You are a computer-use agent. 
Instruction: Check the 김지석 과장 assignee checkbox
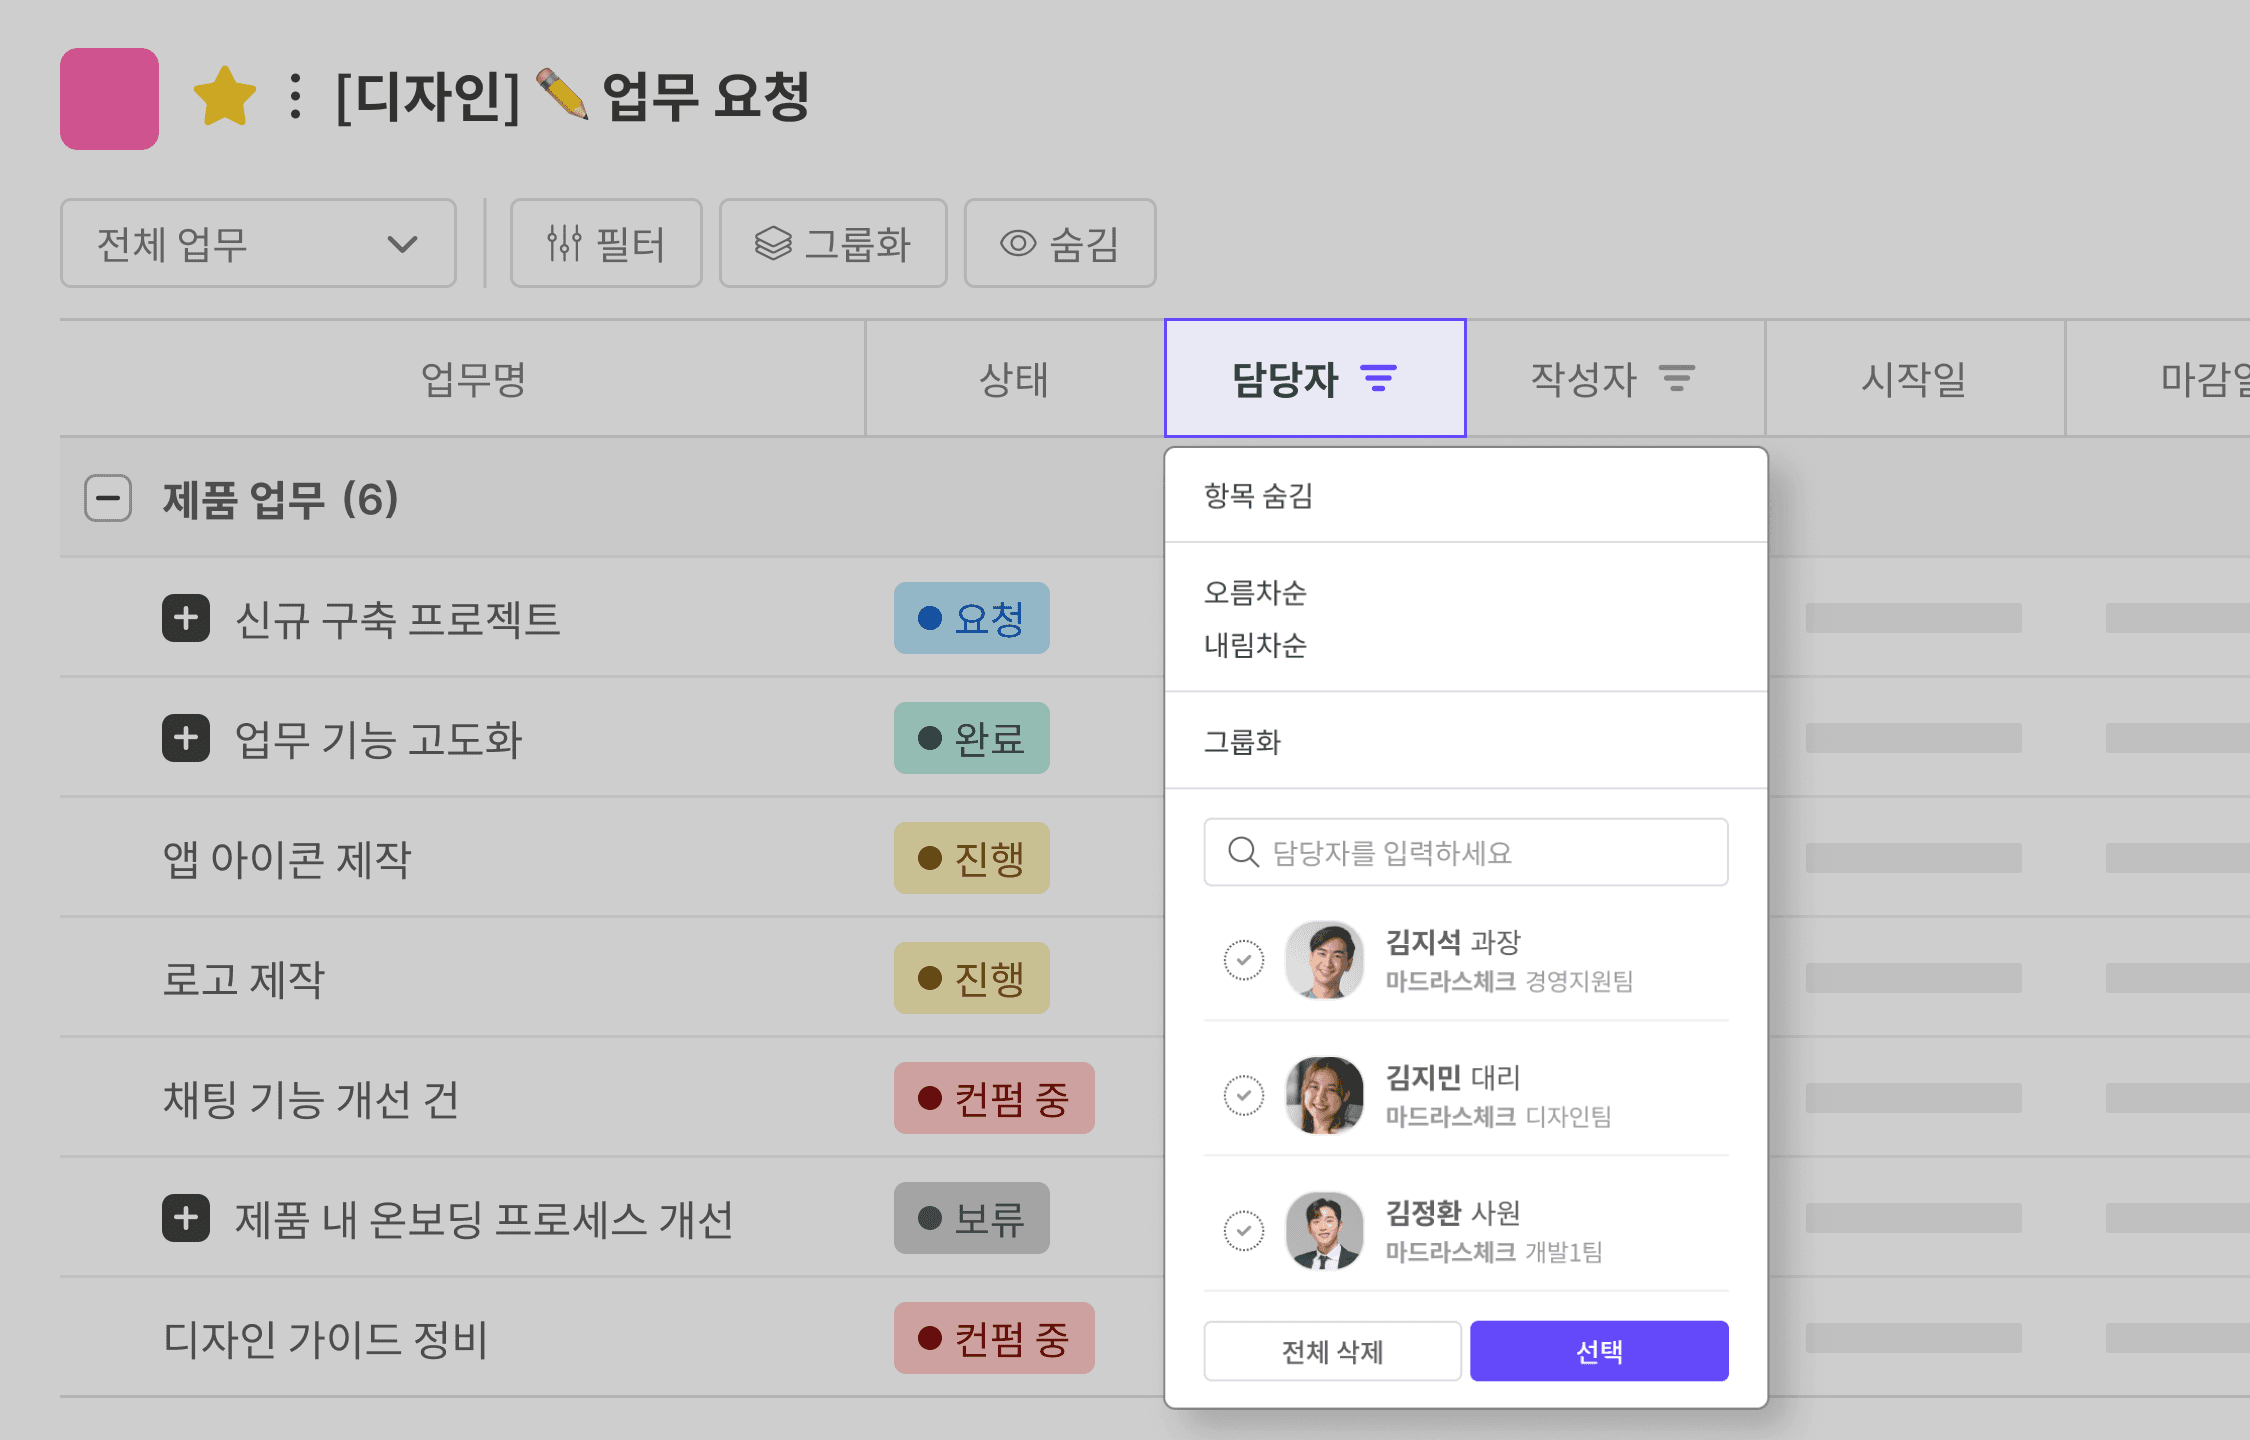click(1243, 960)
